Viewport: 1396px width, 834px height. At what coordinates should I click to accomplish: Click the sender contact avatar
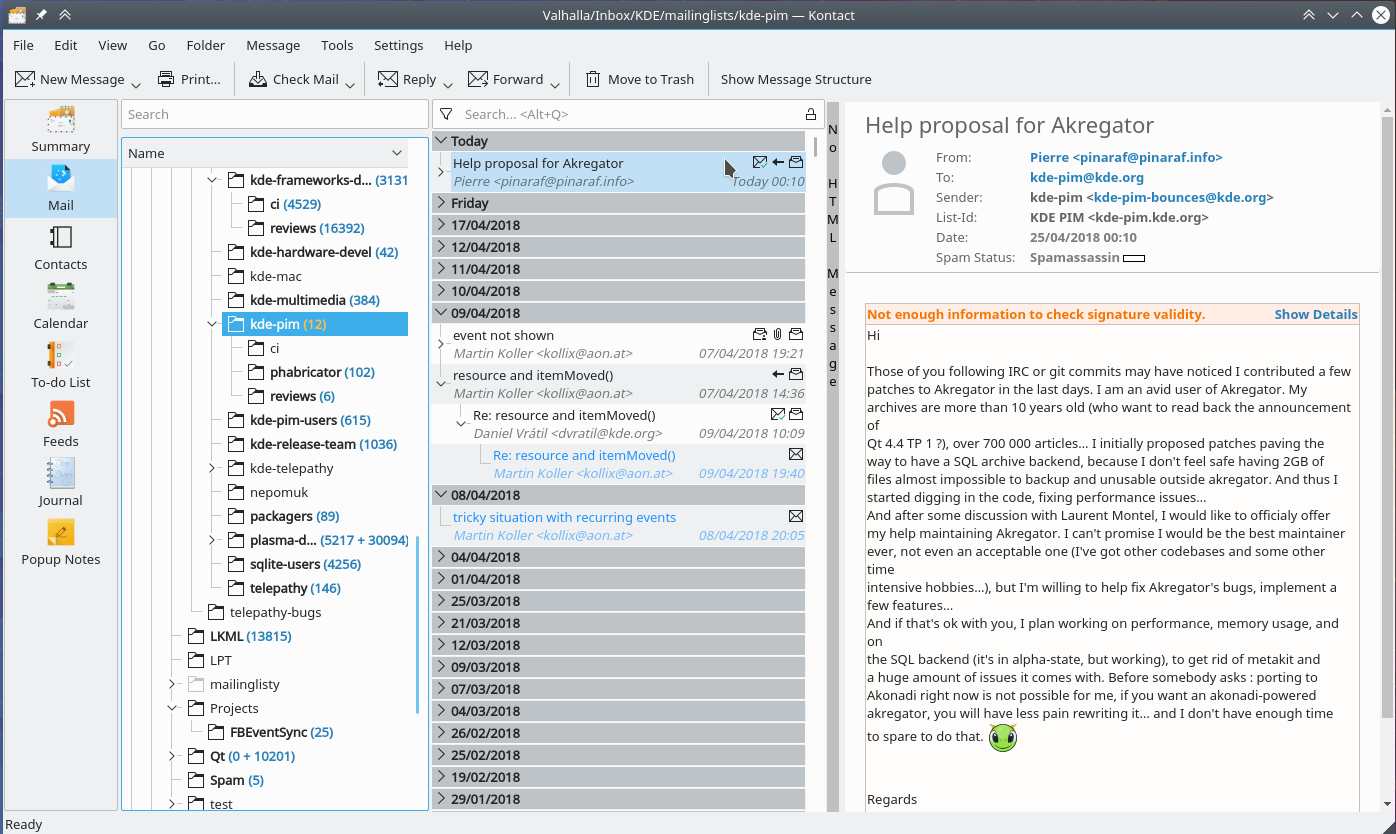click(x=895, y=183)
